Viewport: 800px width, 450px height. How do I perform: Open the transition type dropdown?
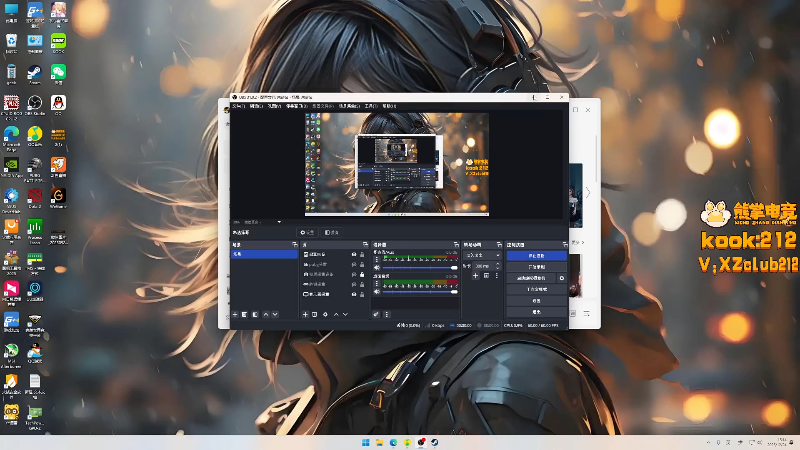pos(482,255)
